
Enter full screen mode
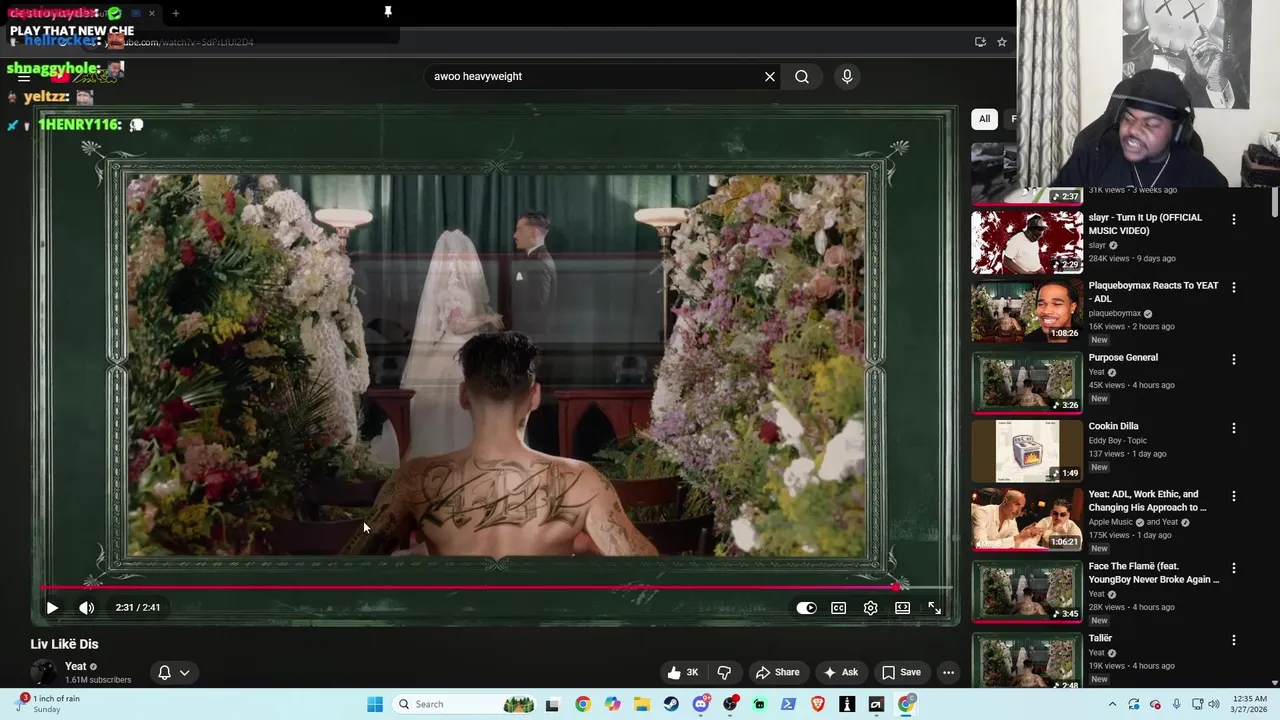pos(934,607)
